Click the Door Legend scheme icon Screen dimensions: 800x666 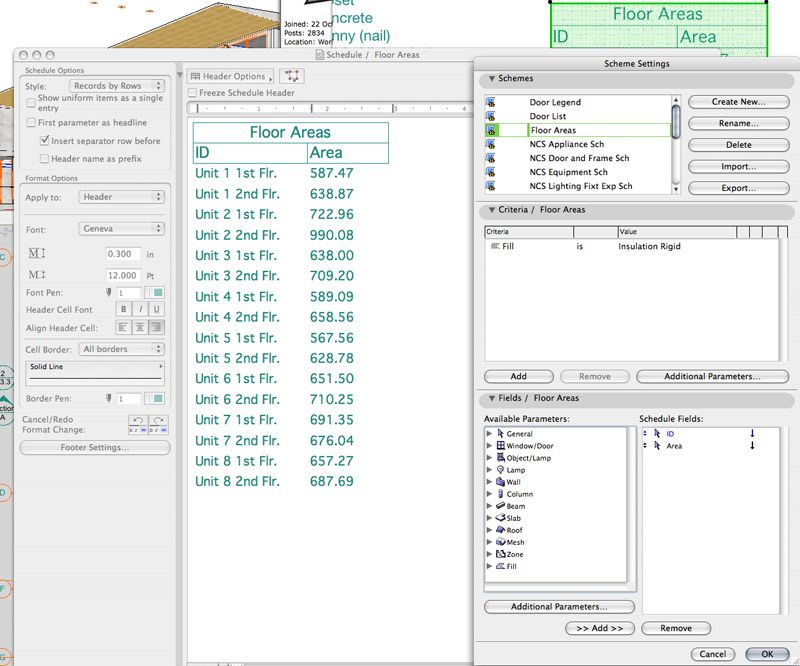491,102
